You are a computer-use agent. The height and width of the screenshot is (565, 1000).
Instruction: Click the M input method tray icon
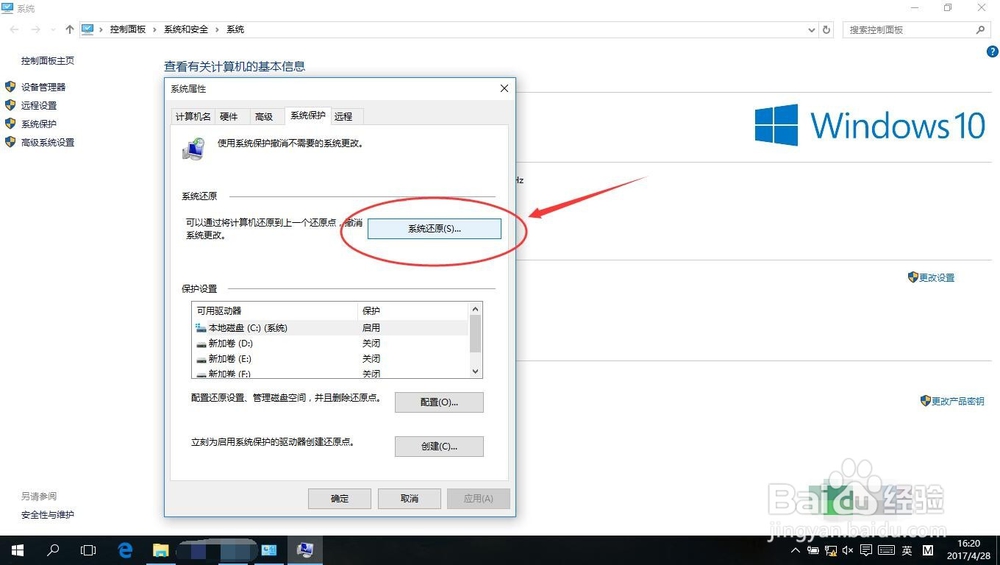point(928,550)
